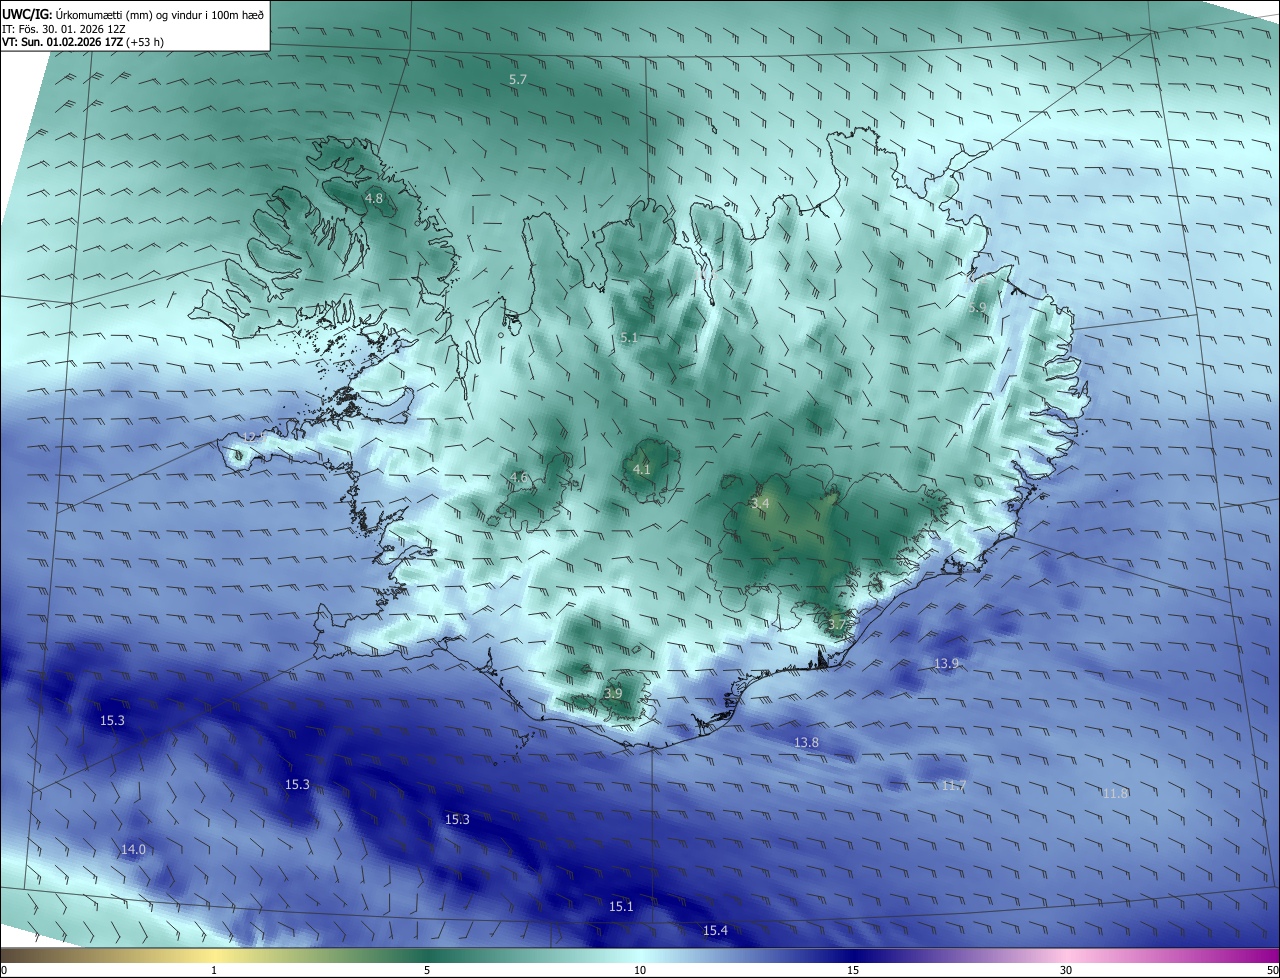Click the 15.4 value label near the color bar
Viewport: 1280px width, 978px height.
tap(715, 931)
